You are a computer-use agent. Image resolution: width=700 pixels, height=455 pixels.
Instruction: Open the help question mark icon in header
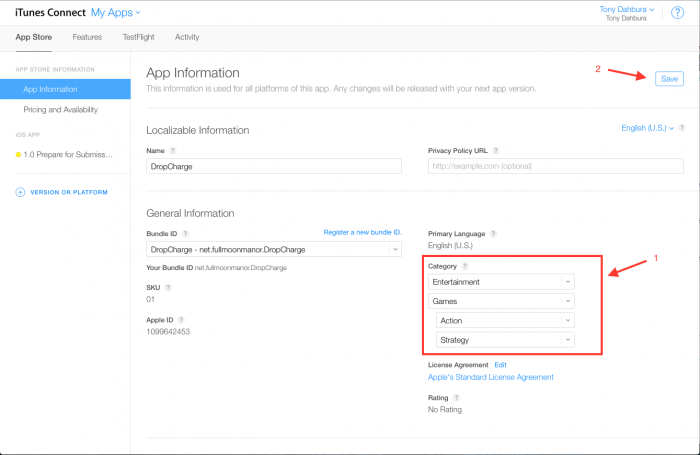tap(677, 13)
